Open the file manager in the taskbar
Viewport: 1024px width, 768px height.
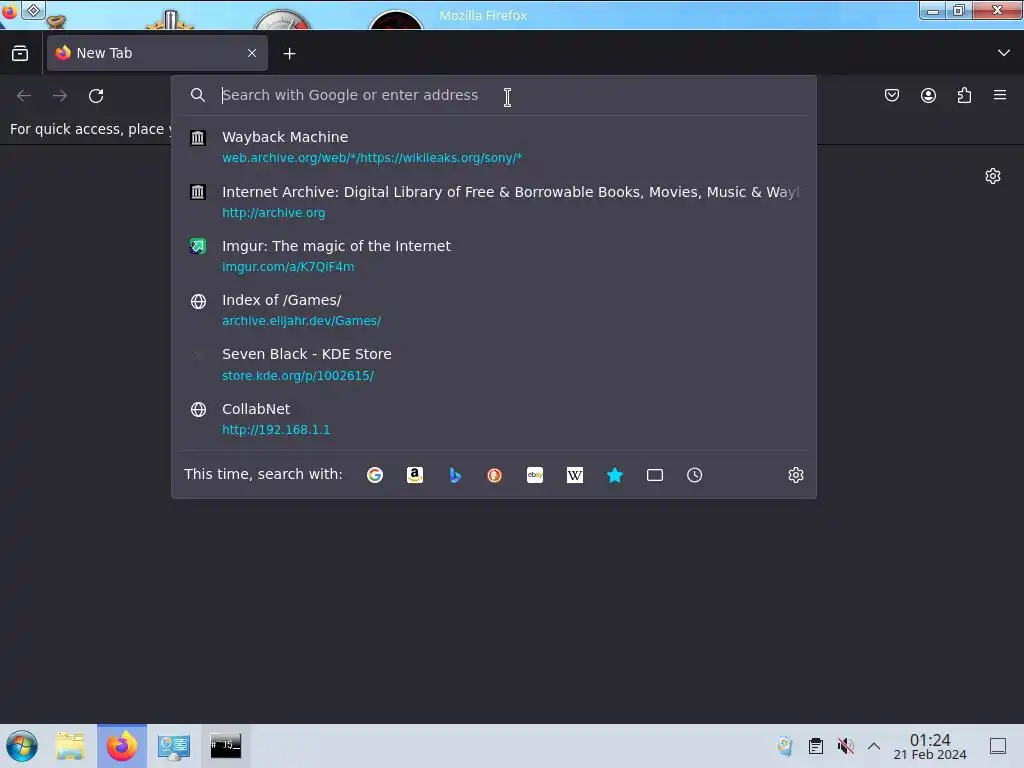click(x=70, y=746)
